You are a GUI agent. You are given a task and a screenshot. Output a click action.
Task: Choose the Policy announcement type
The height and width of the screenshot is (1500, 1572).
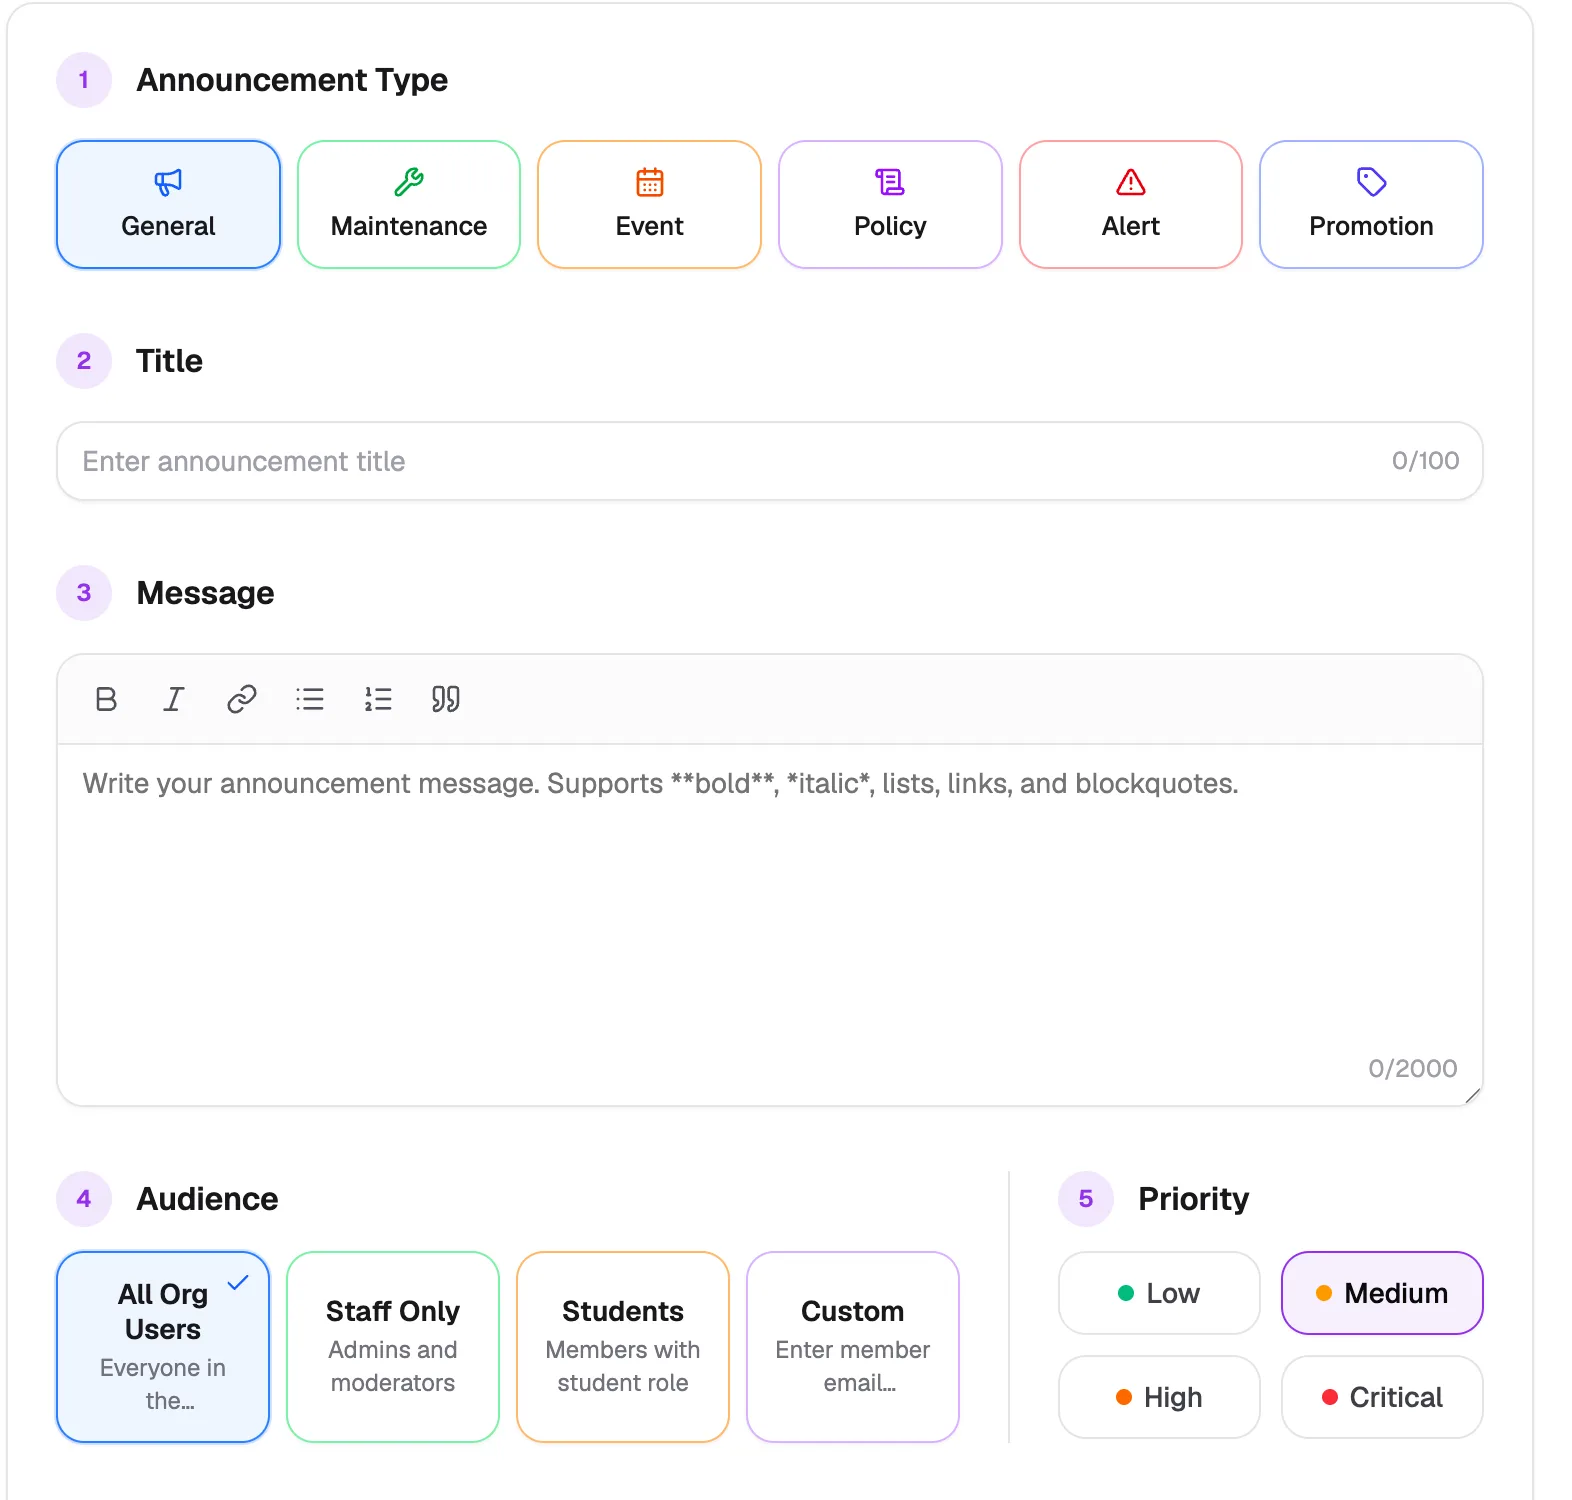890,205
